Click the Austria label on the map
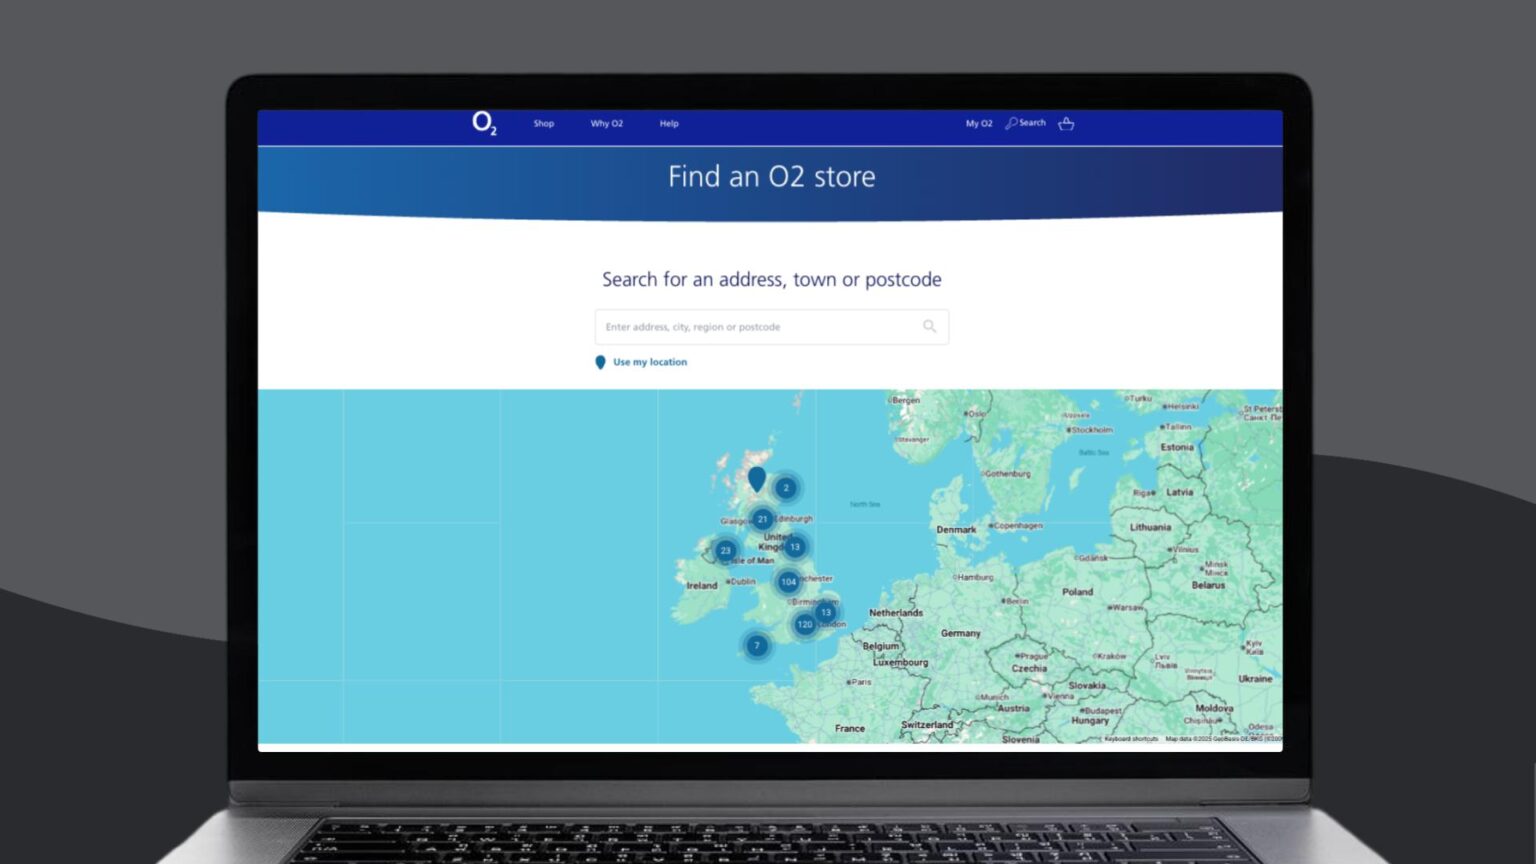This screenshot has width=1536, height=864. point(1013,708)
